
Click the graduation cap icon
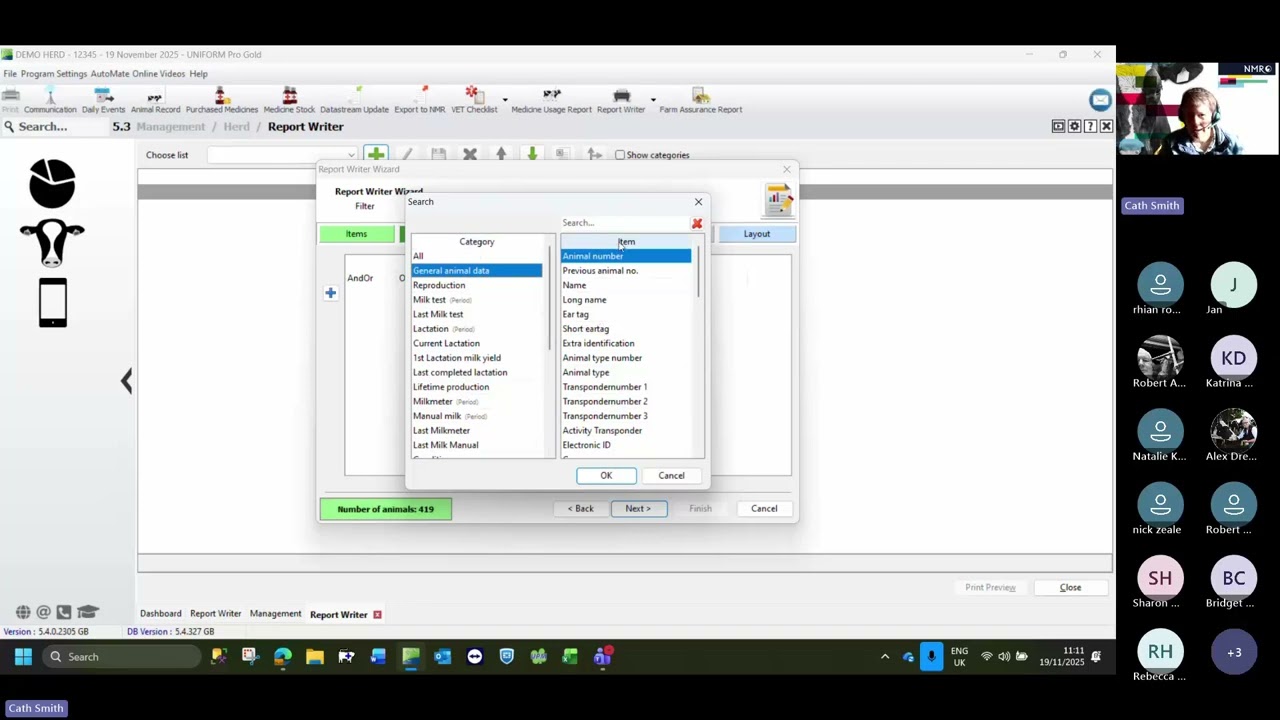[x=88, y=612]
